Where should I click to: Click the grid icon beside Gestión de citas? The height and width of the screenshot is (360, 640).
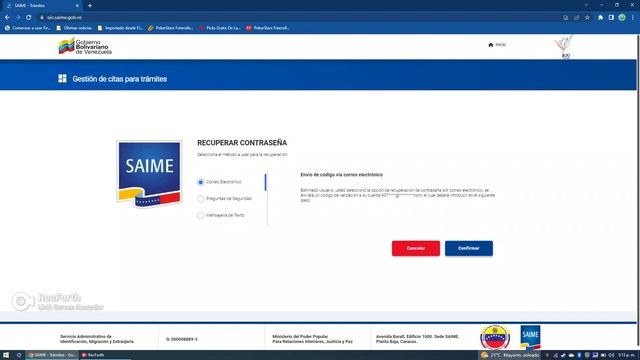(62, 78)
